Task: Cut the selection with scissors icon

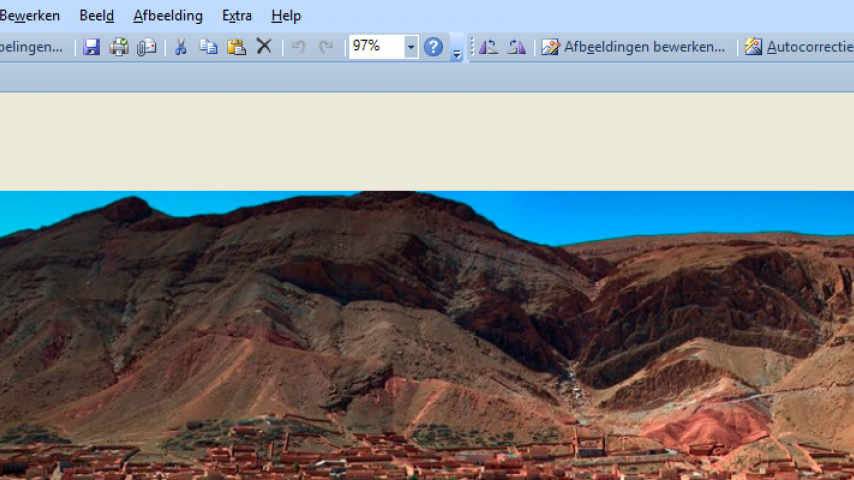Action: [x=181, y=47]
